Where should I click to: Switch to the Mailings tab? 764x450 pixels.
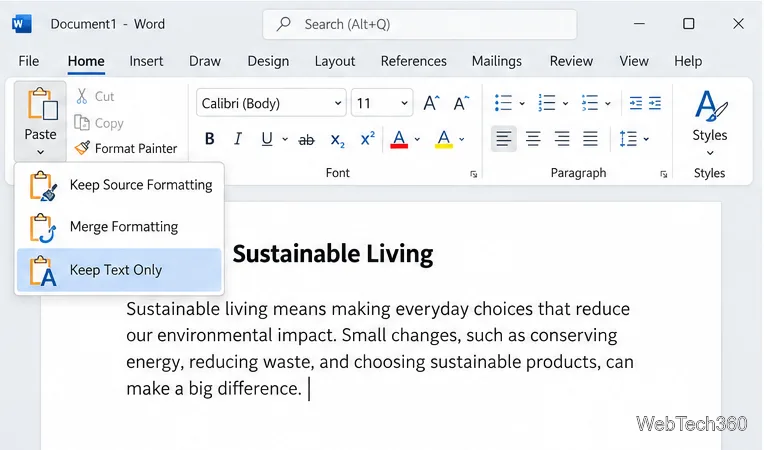(497, 61)
